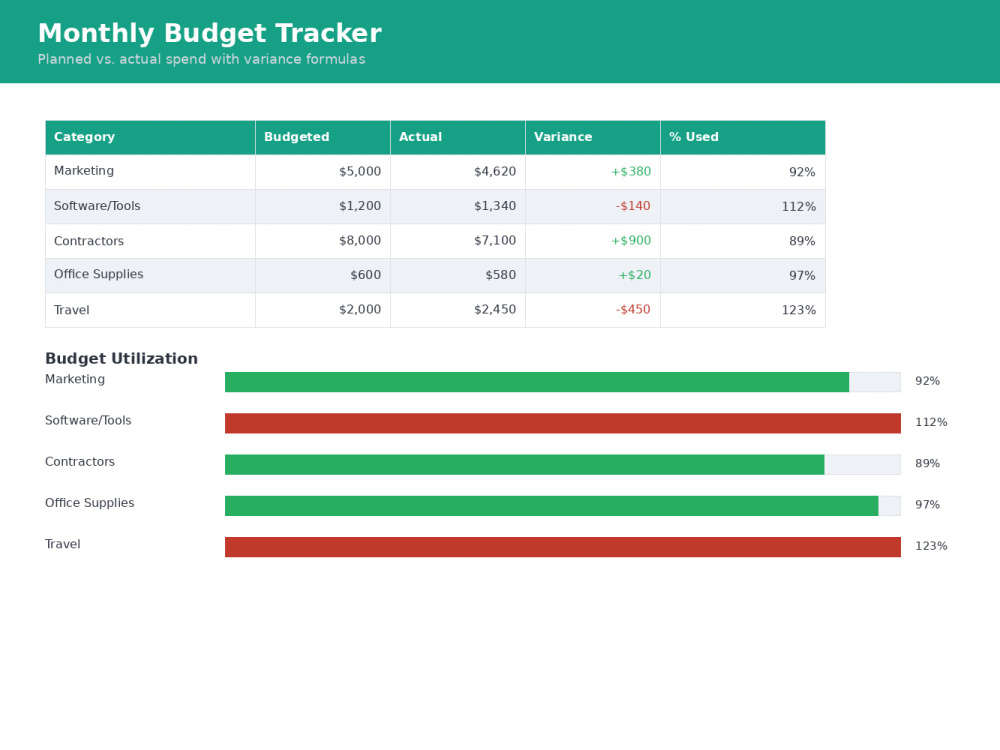1000x750 pixels.
Task: Click the subtitle about variance formulas
Action: [202, 59]
